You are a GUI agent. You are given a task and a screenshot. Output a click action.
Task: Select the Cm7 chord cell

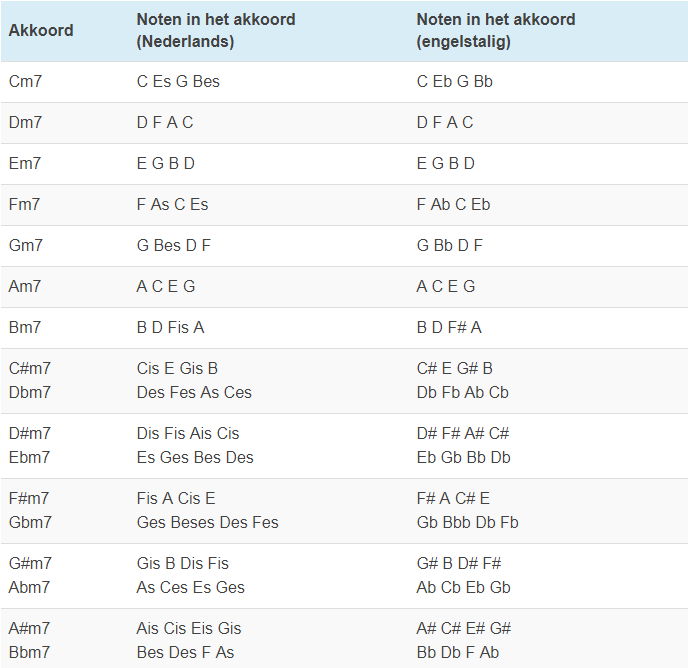tap(25, 81)
